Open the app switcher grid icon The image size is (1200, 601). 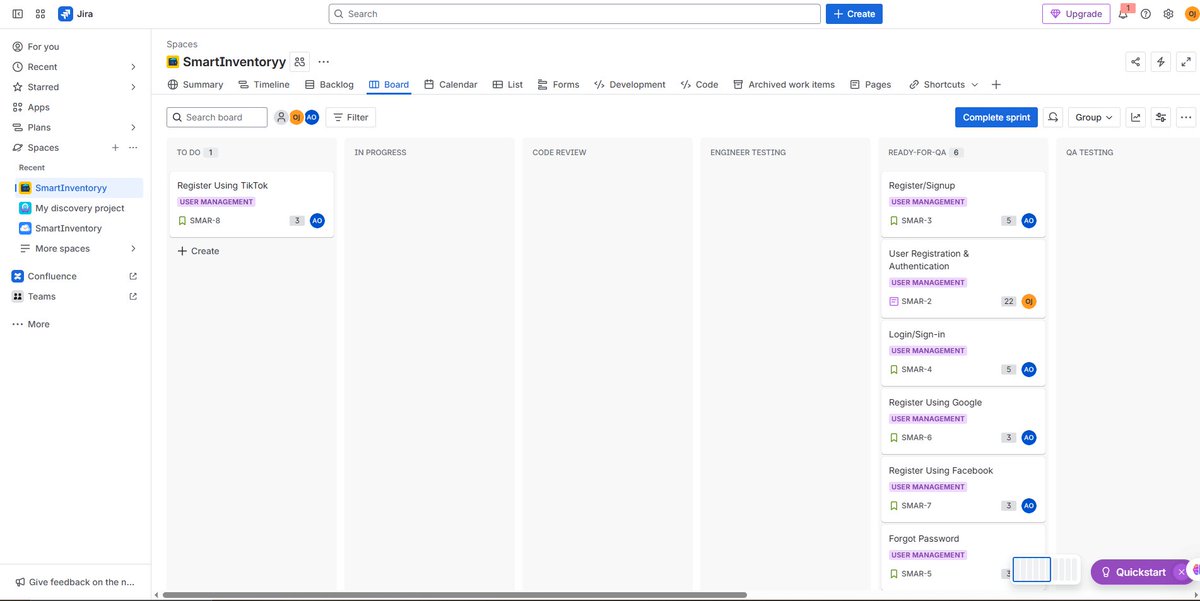click(40, 14)
